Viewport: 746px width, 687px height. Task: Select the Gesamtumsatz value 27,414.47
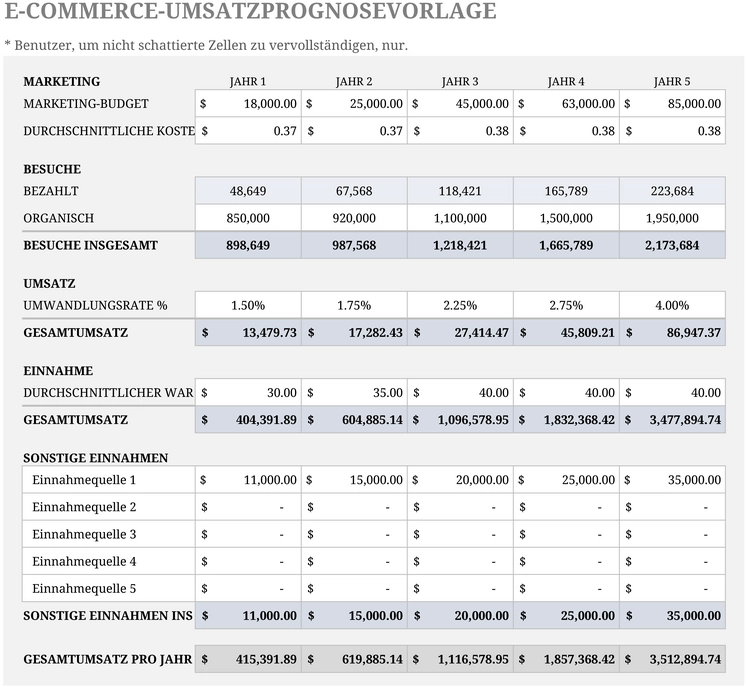point(460,333)
